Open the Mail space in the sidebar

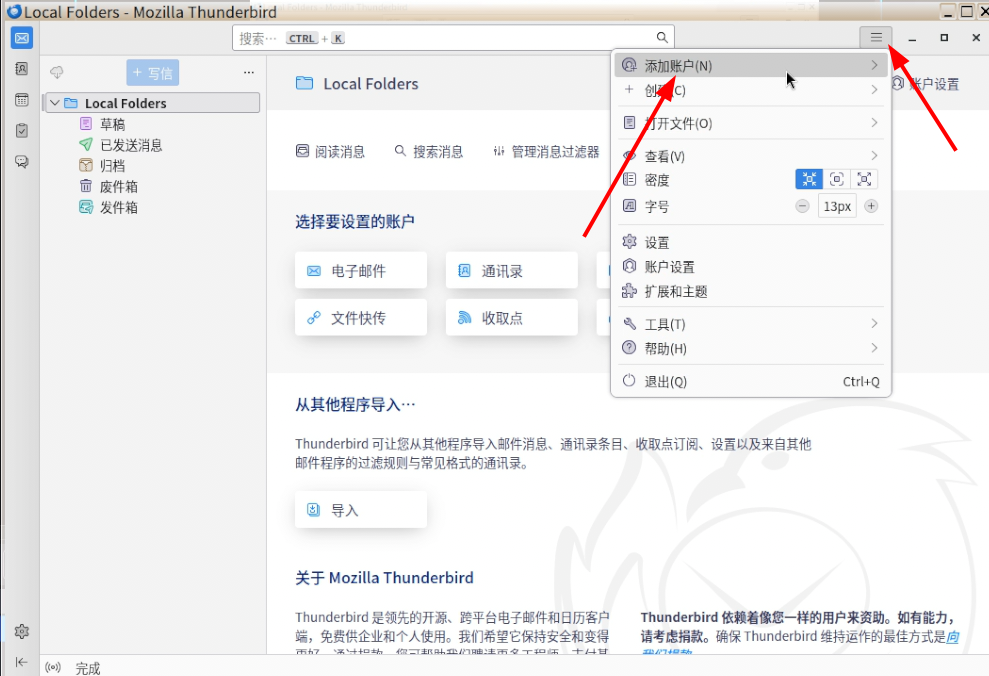(x=21, y=38)
